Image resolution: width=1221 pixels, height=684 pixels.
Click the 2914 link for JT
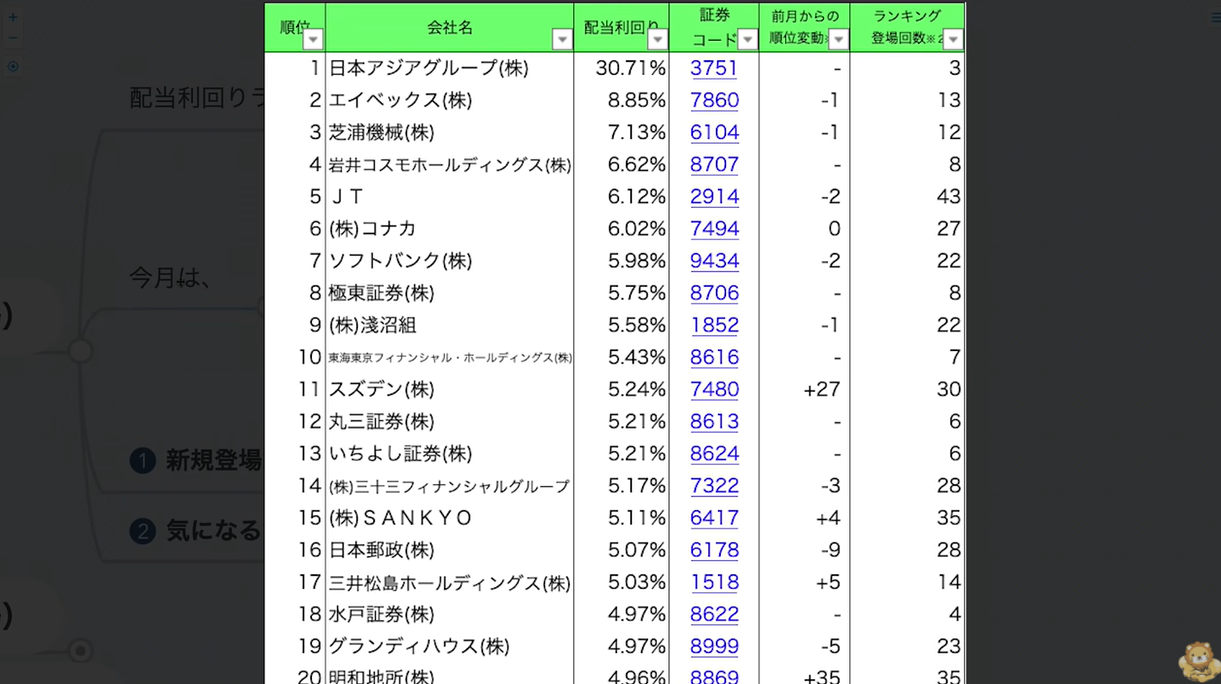pyautogui.click(x=714, y=196)
